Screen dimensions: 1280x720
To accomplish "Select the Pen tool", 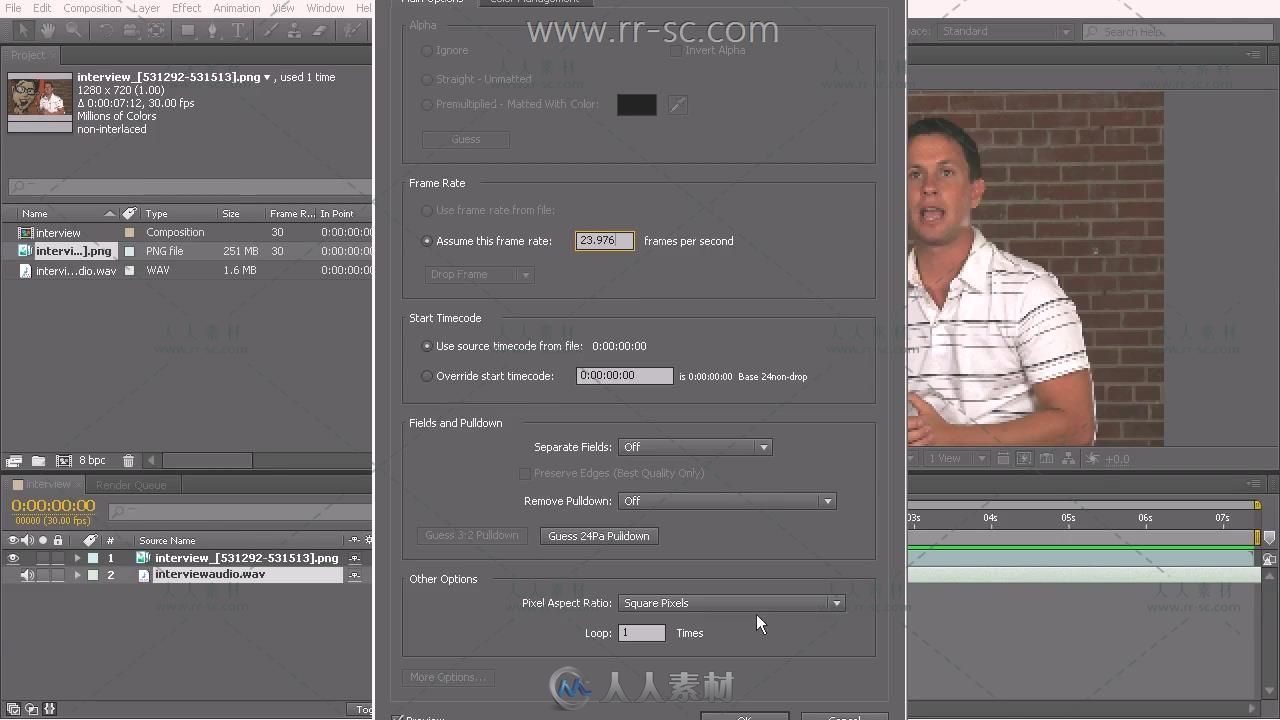I will [x=213, y=30].
